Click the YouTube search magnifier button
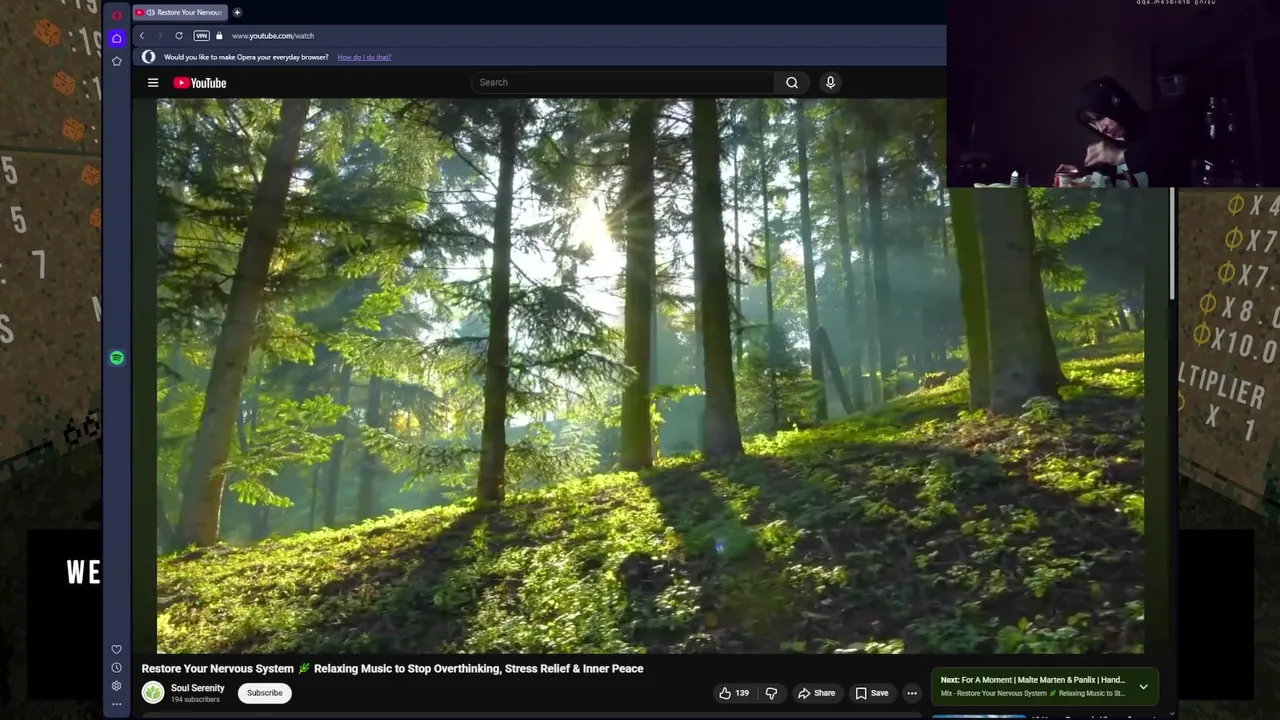Screen dimensions: 1280x720 792,82
